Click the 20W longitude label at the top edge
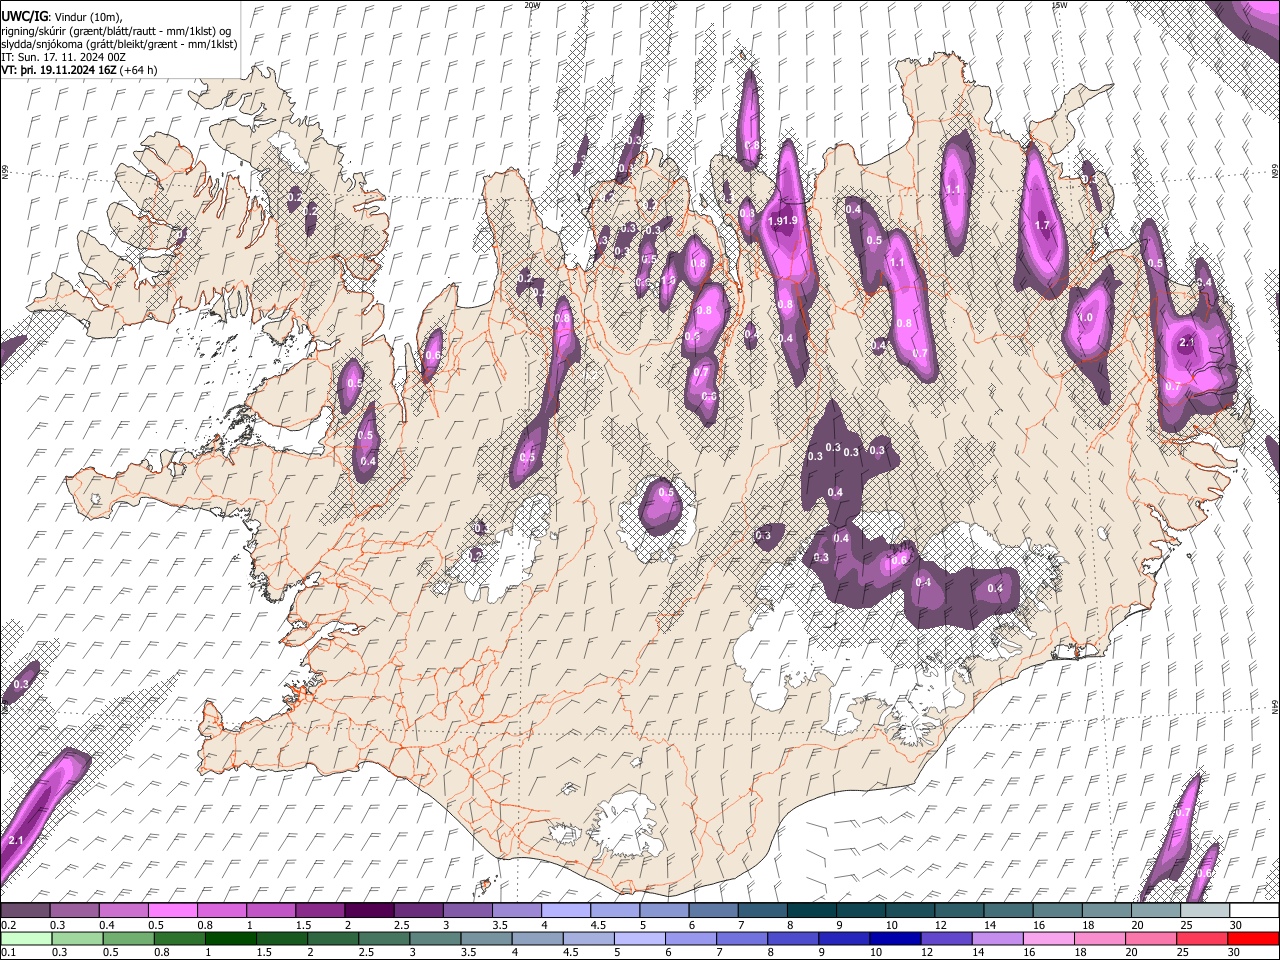Viewport: 1280px width, 960px height. tap(532, 5)
